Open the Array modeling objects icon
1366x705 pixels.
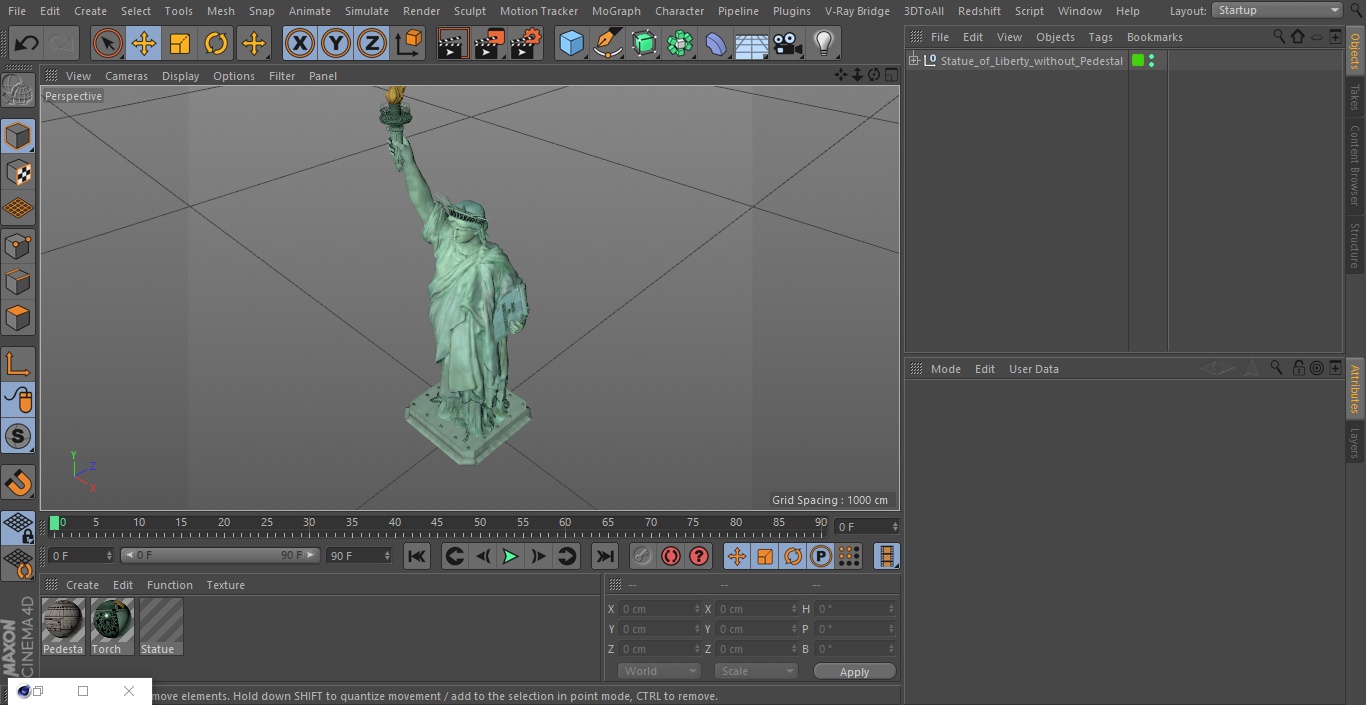coord(680,43)
